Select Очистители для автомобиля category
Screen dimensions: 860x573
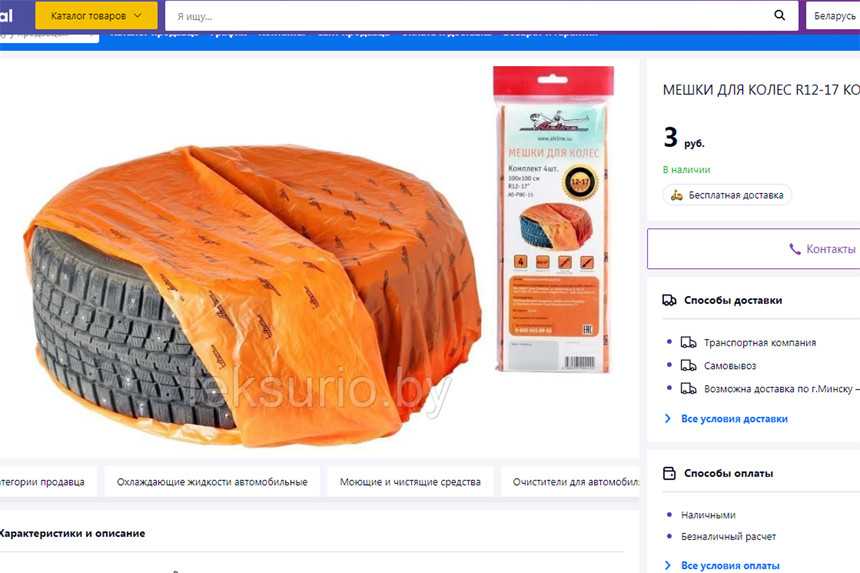570,482
